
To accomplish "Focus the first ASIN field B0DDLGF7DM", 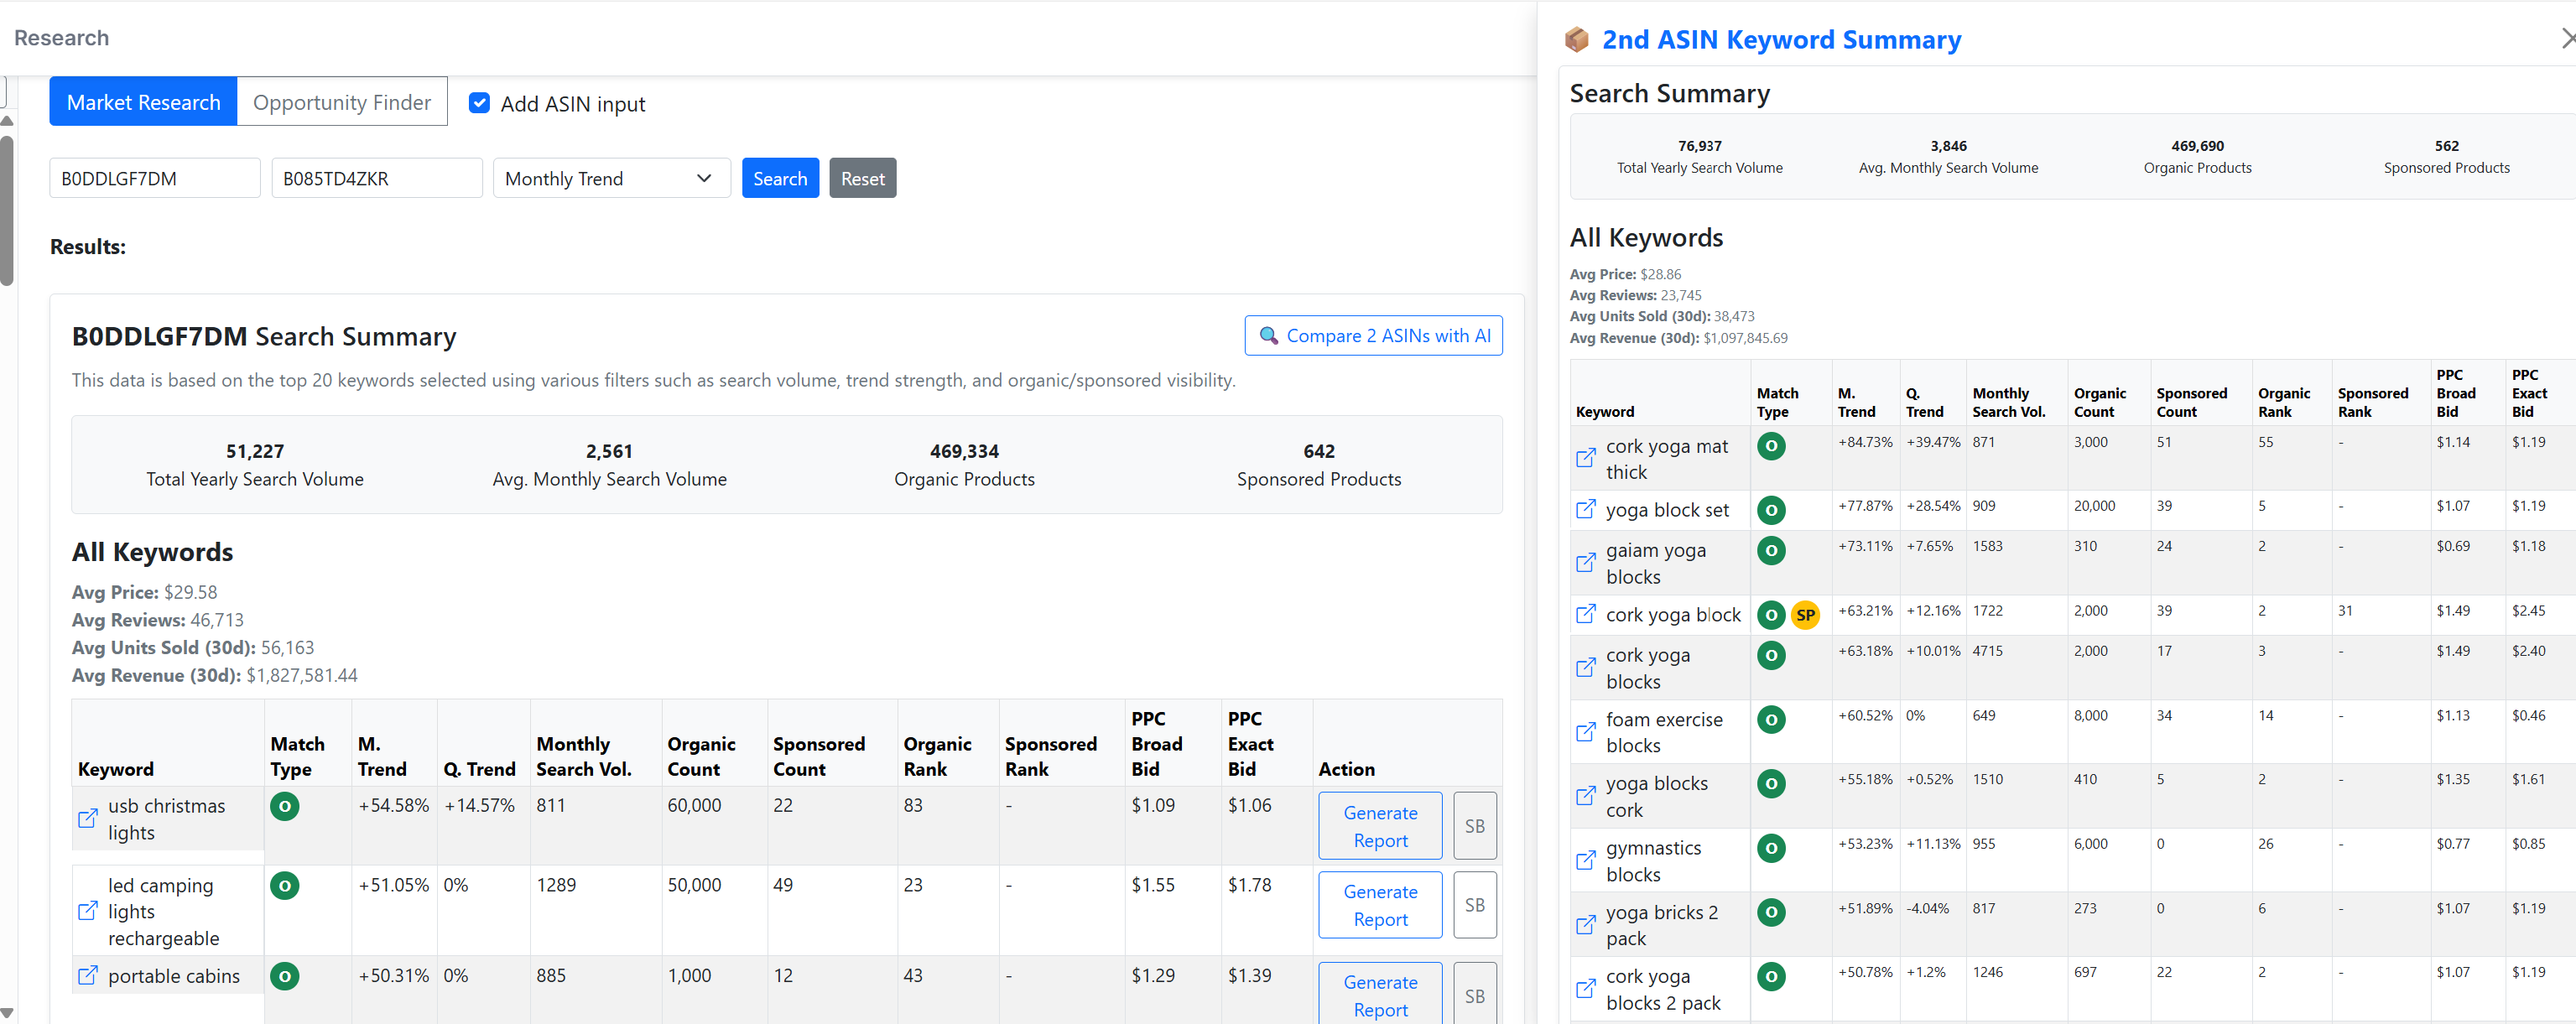I will pyautogui.click(x=155, y=178).
